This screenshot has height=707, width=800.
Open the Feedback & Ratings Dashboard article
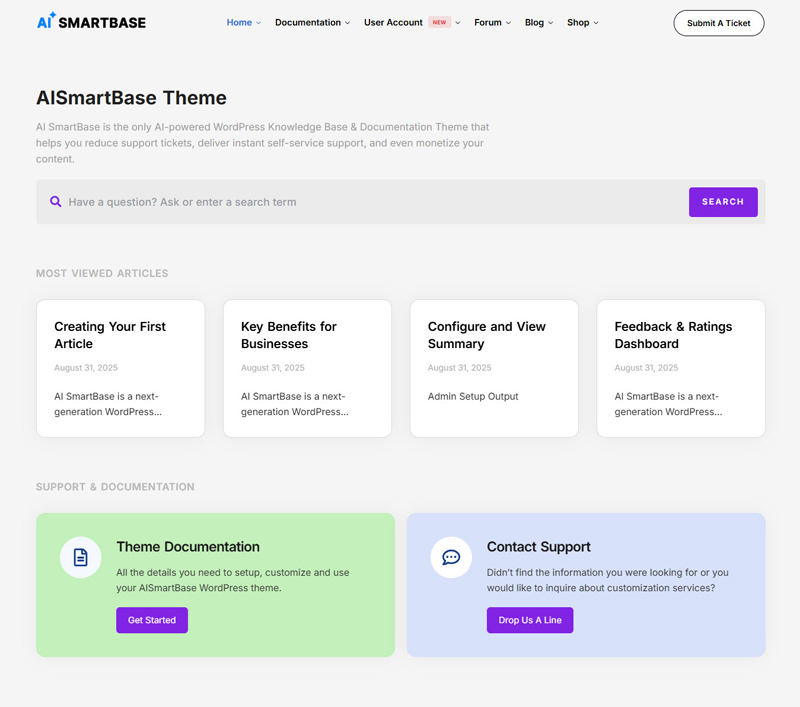point(673,335)
